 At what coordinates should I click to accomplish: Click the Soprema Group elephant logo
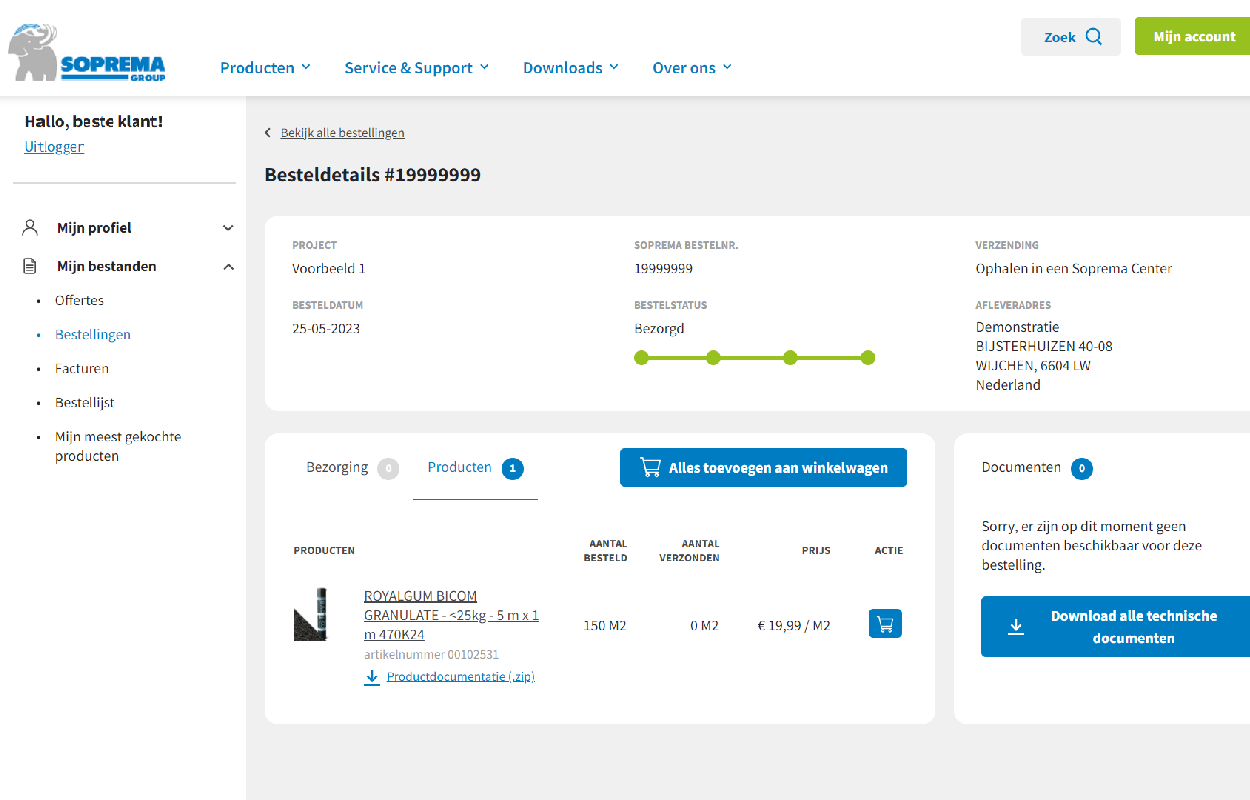tap(86, 53)
